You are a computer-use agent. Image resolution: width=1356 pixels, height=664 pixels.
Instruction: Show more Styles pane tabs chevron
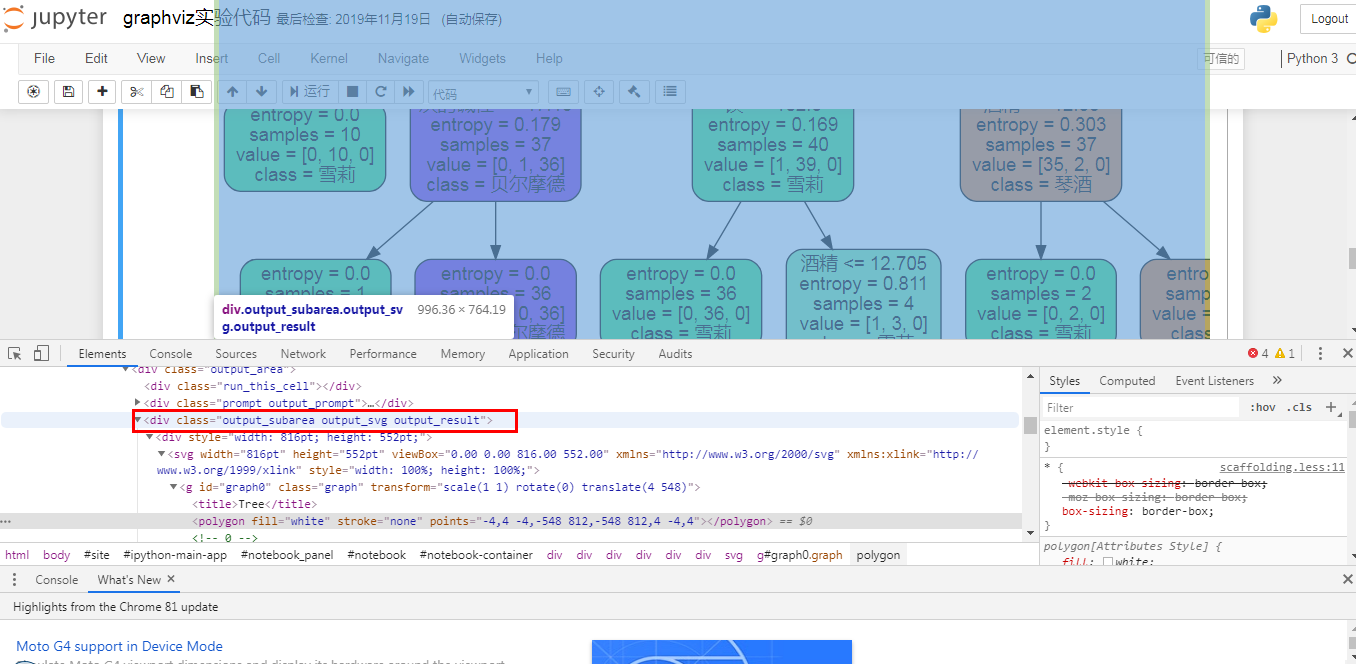click(1277, 380)
